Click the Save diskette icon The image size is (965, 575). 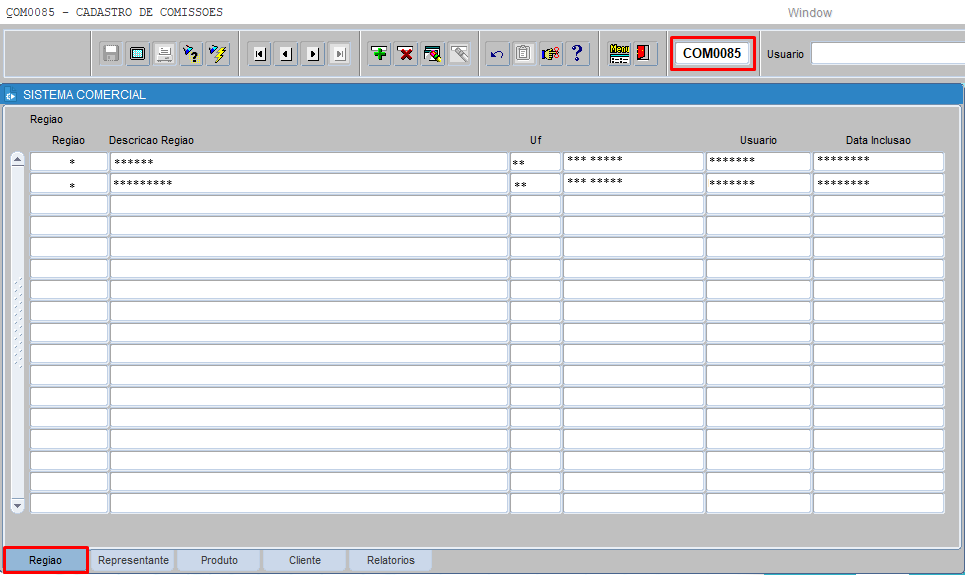[x=111, y=54]
